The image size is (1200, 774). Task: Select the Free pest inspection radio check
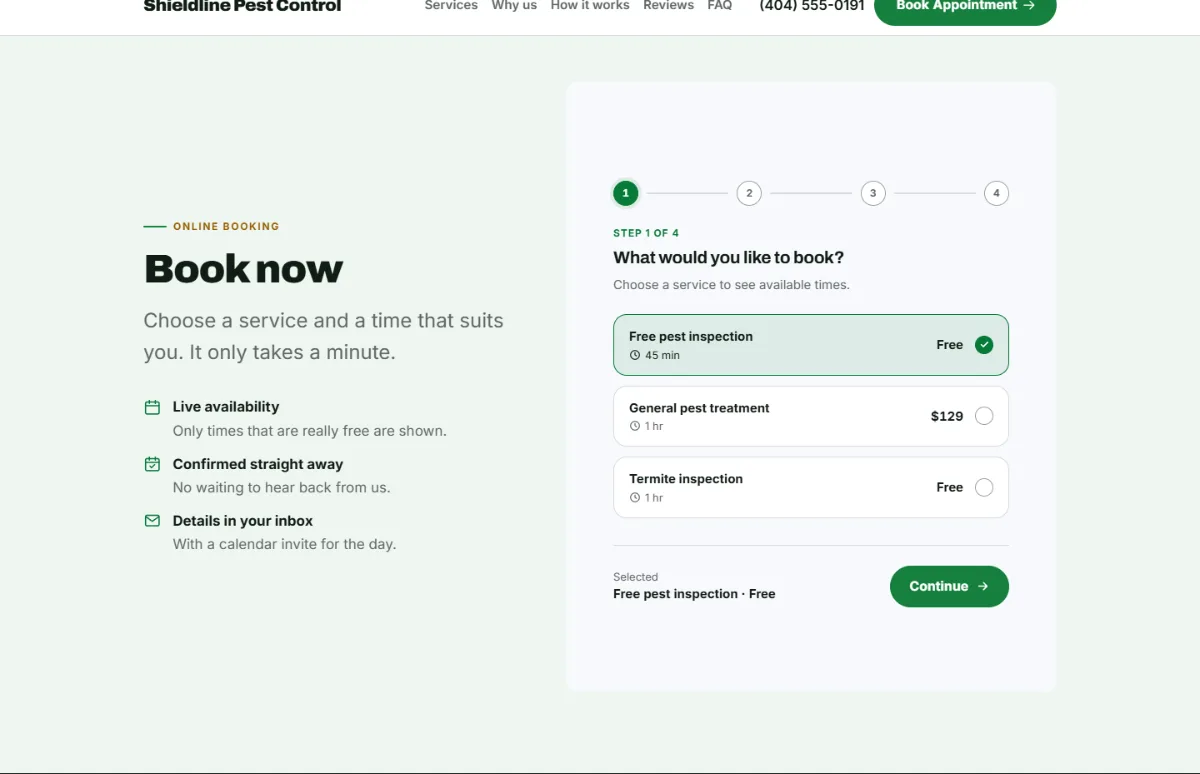(x=984, y=345)
